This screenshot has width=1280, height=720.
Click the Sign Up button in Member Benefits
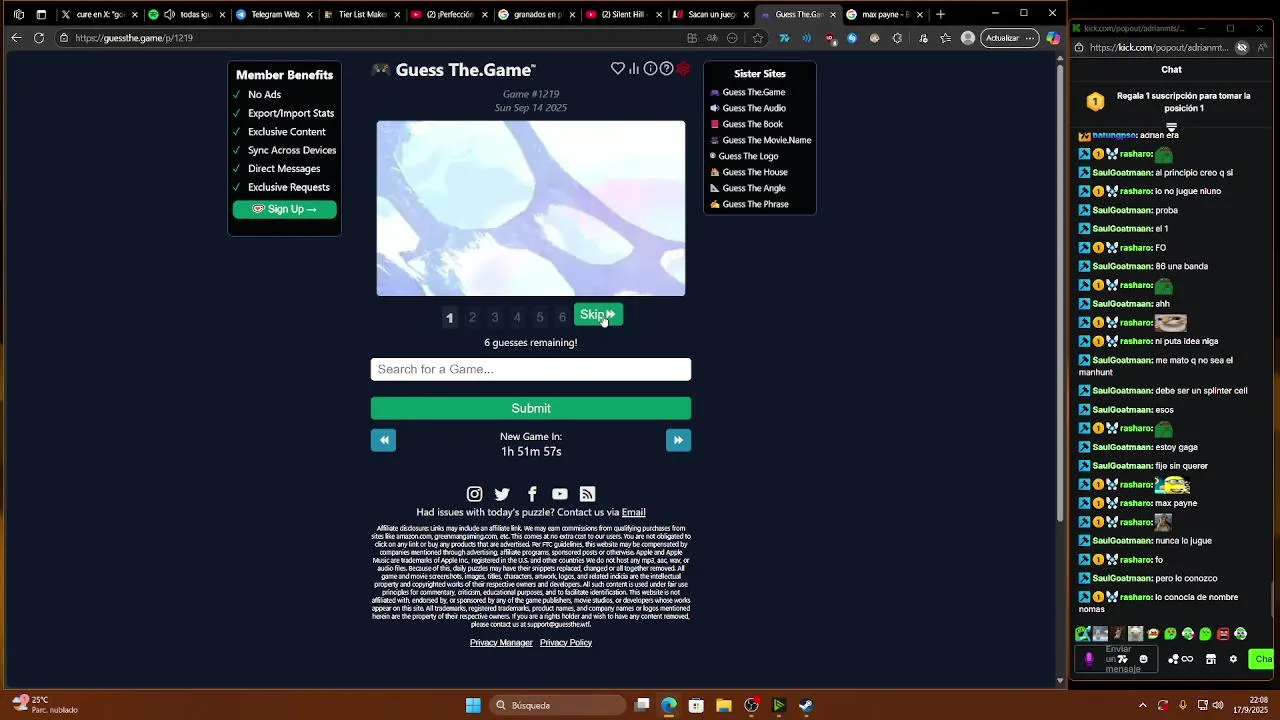point(285,209)
